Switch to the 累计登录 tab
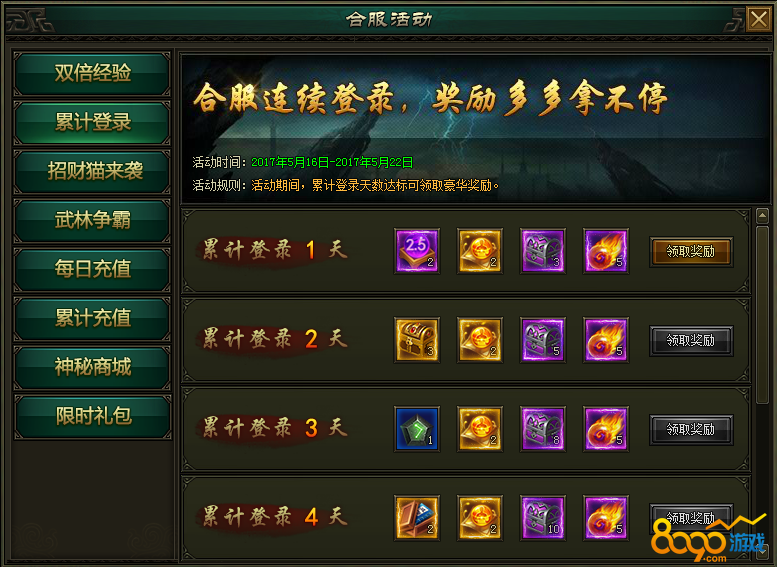Viewport: 777px width, 567px height. (93, 122)
